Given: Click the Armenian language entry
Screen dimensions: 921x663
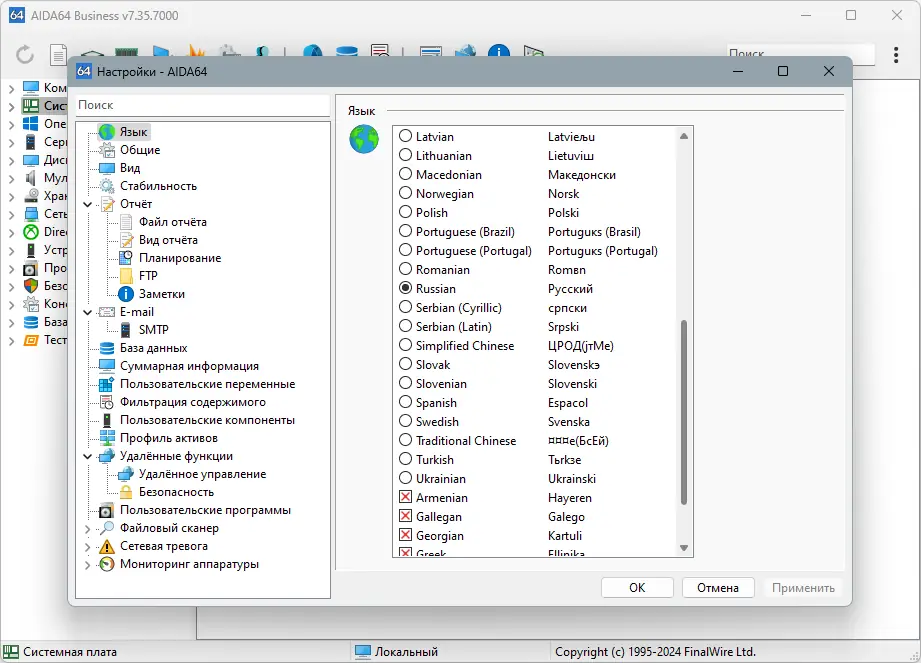Looking at the screenshot, I should click(442, 497).
